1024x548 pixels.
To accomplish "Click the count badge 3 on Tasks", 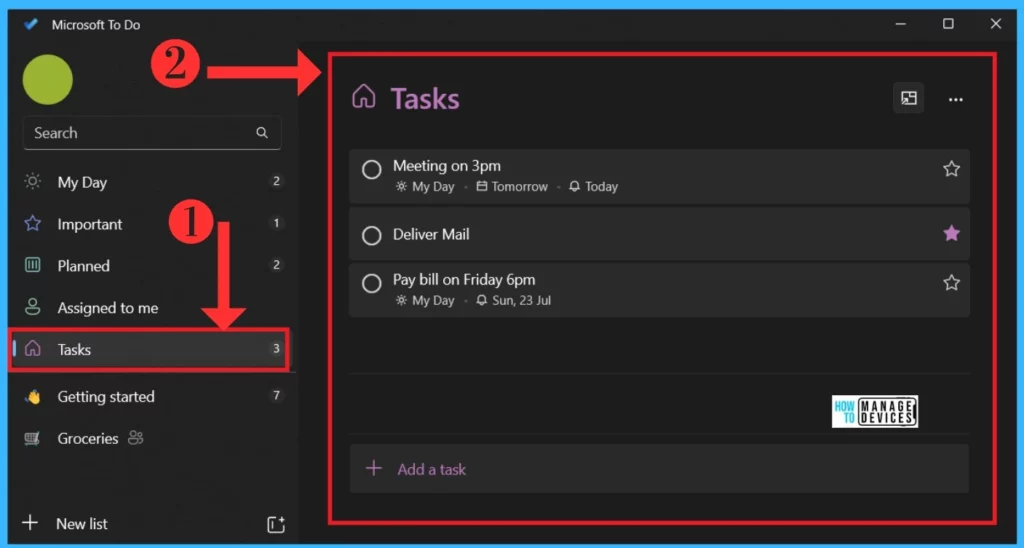I will tap(276, 348).
